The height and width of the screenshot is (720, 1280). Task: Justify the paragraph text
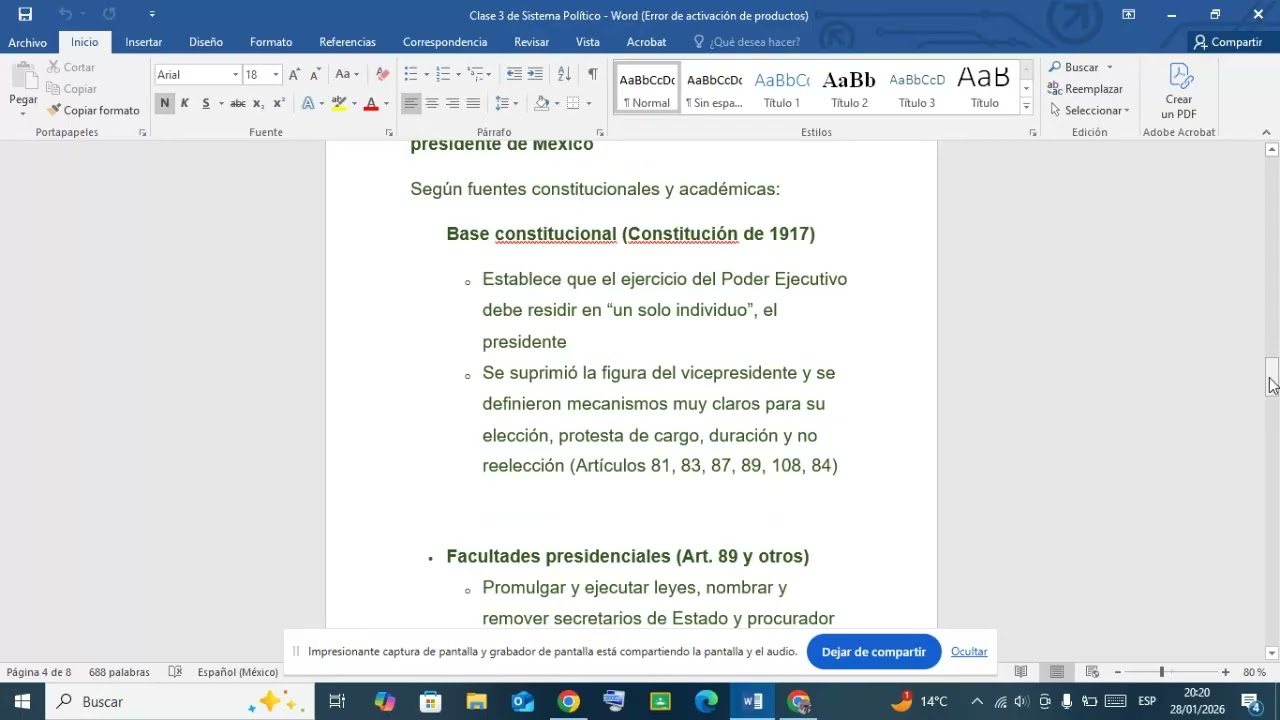point(473,103)
